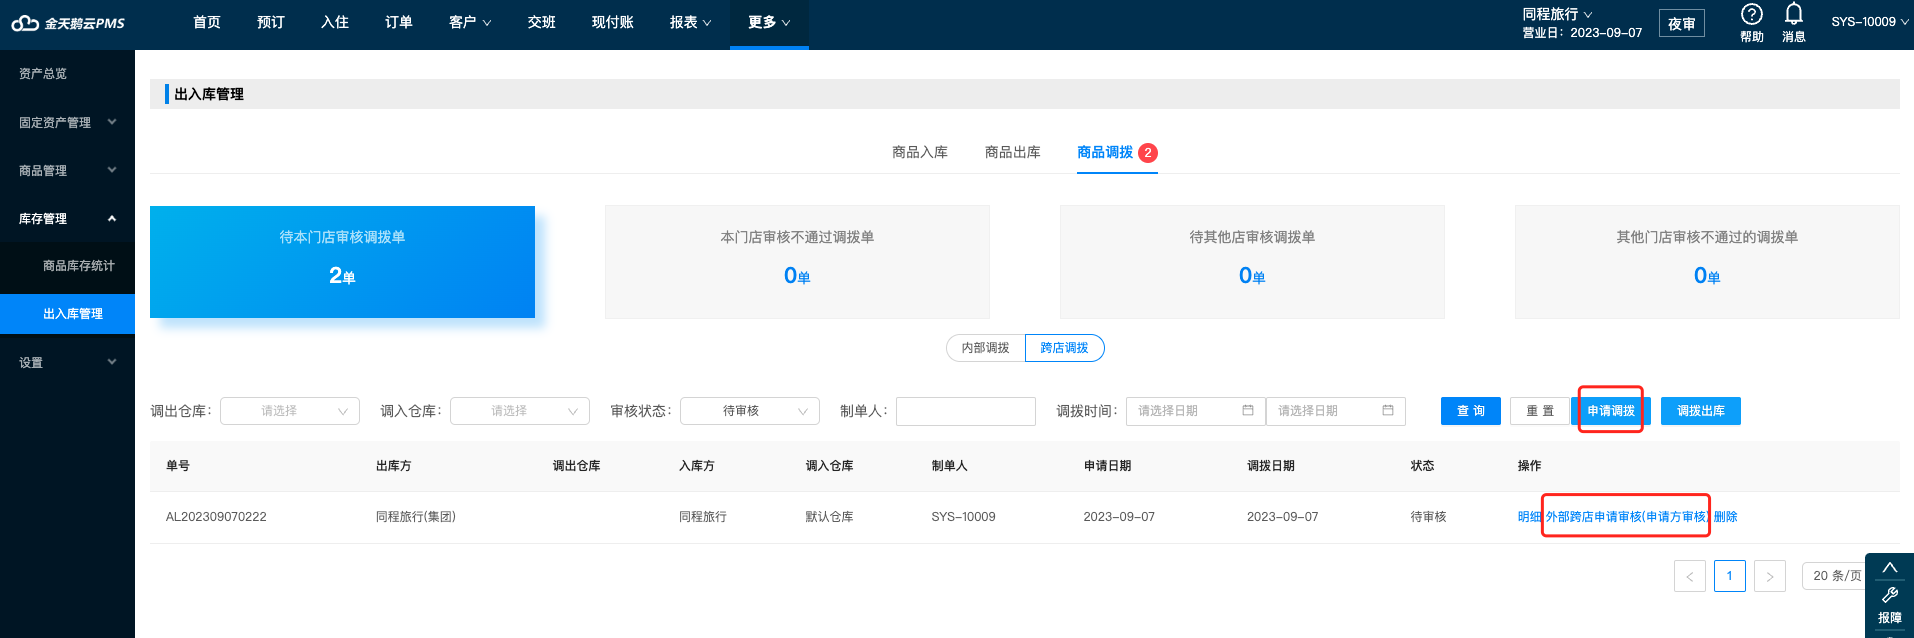Viewport: 1914px width, 638px height.
Task: Open SYS-10009 user menu
Action: coord(1870,22)
